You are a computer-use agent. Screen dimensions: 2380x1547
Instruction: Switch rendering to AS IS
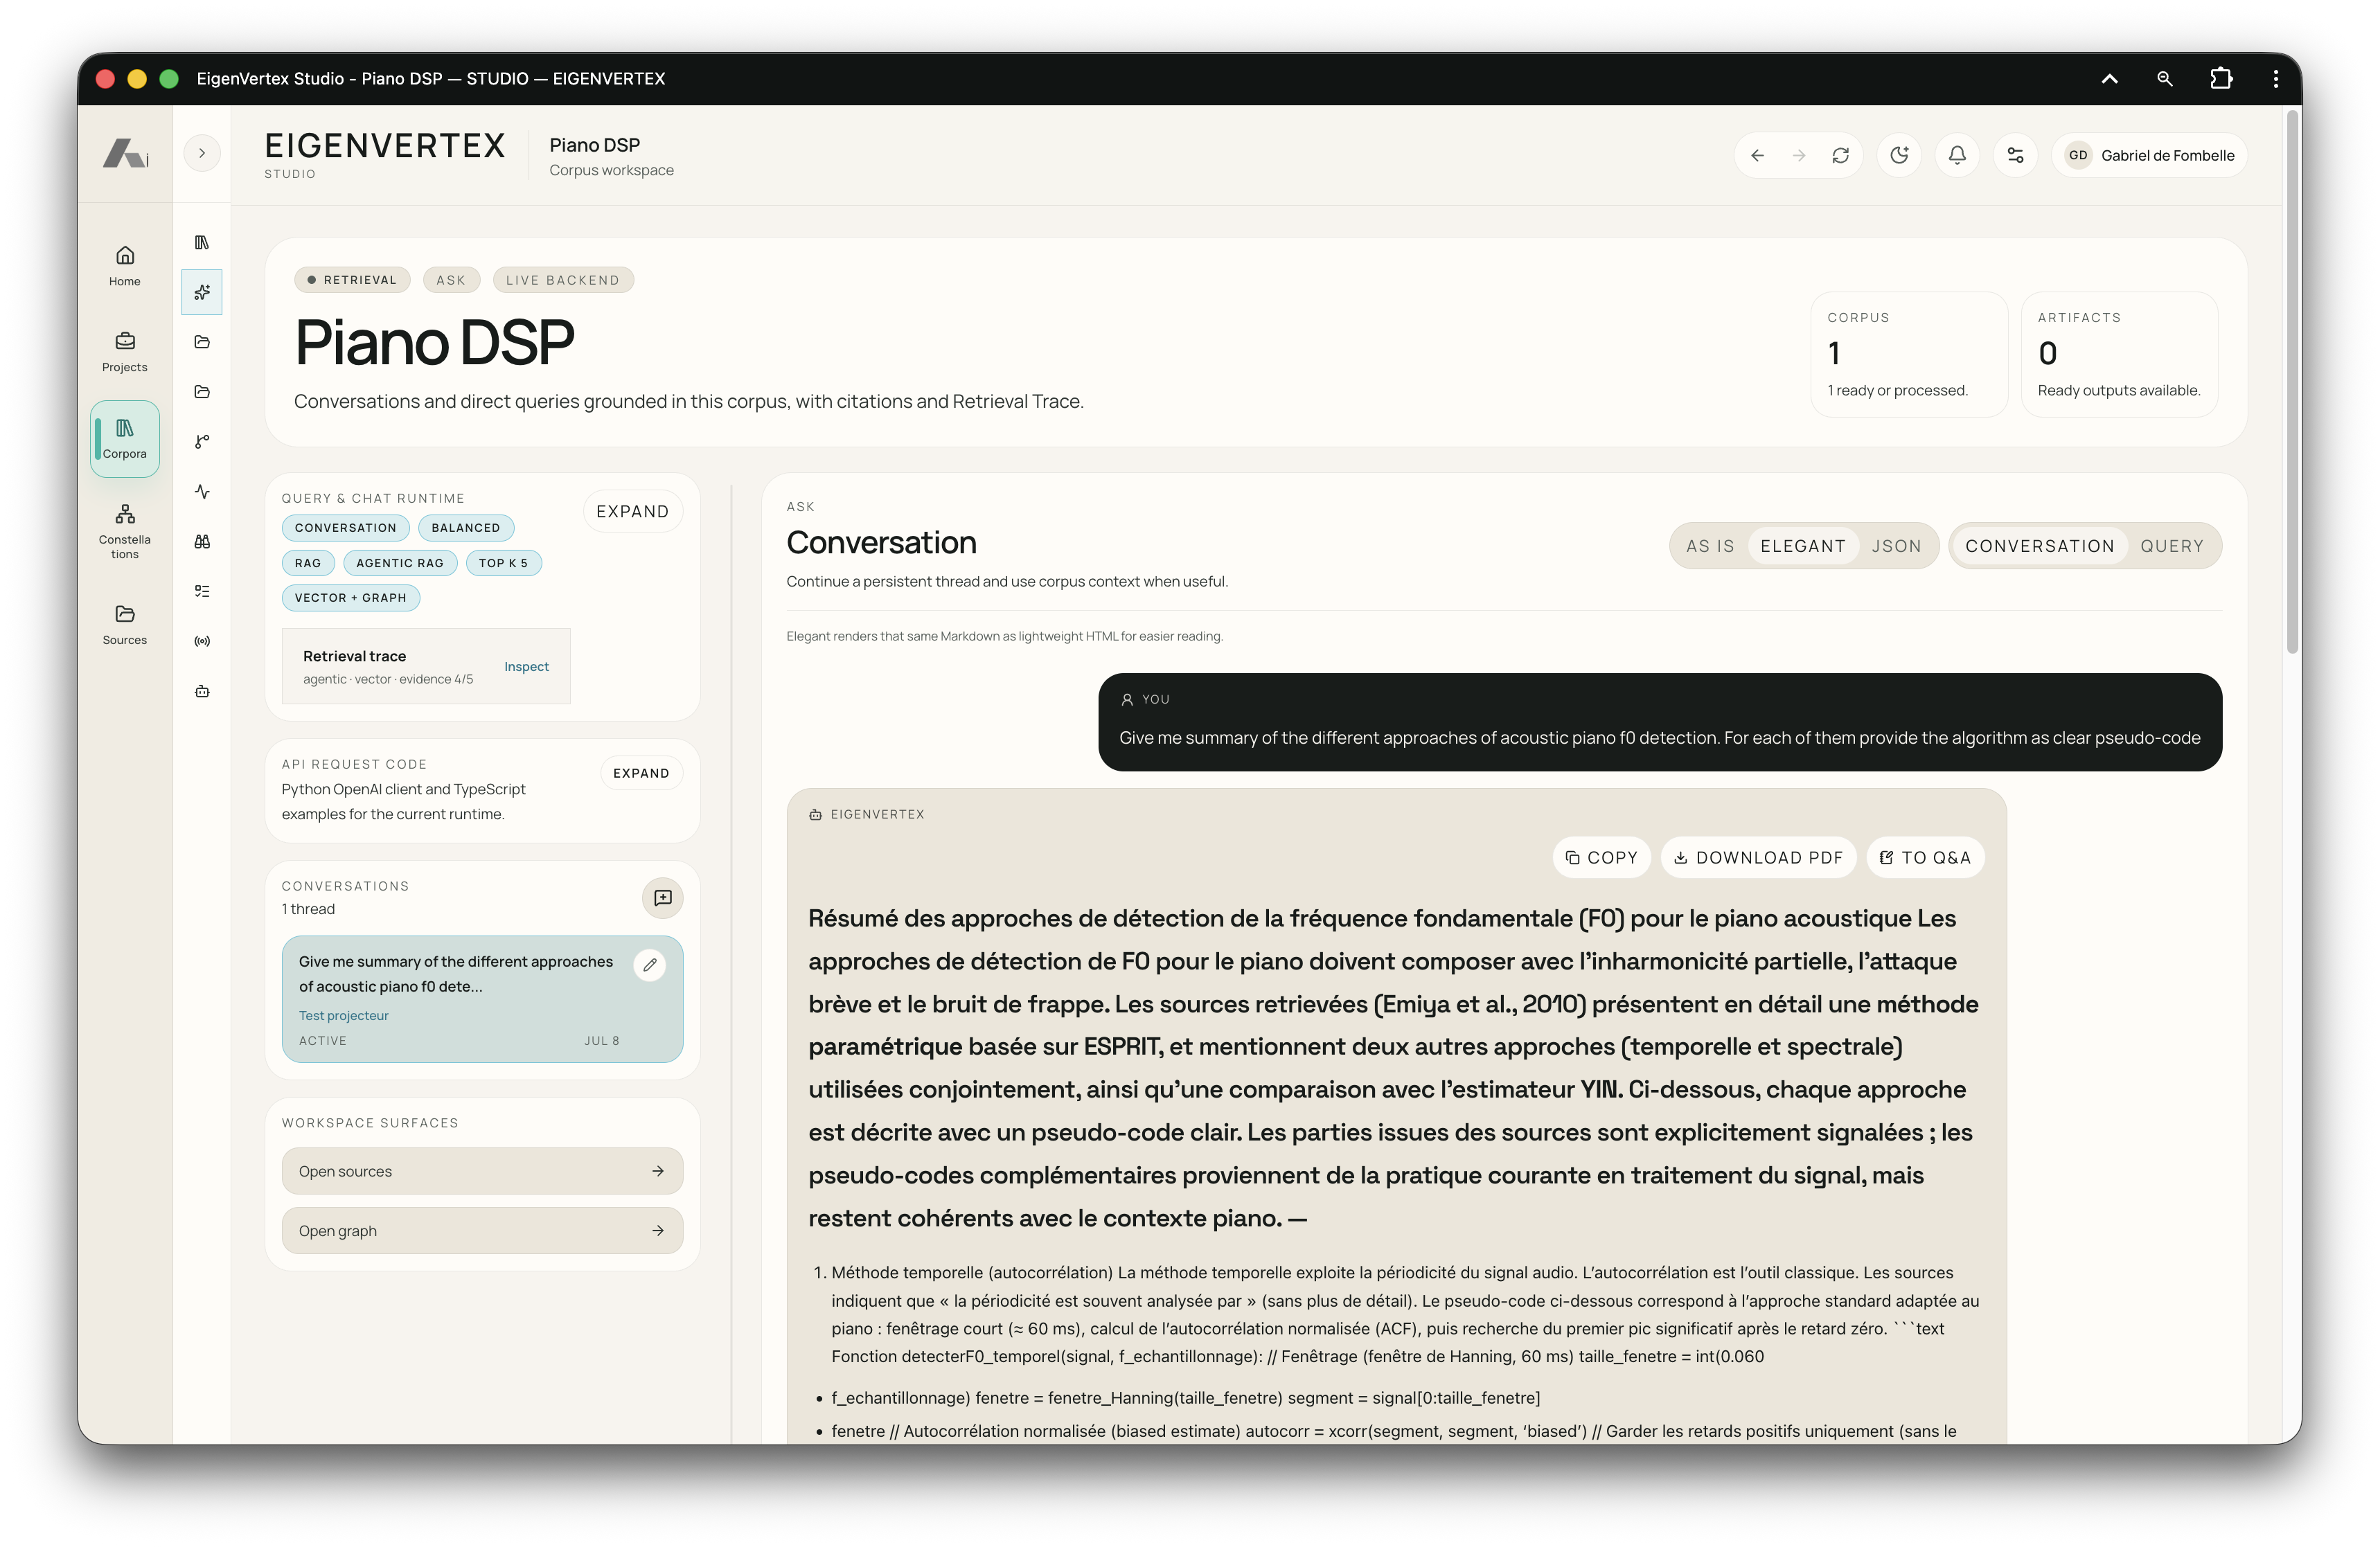pyautogui.click(x=1710, y=546)
